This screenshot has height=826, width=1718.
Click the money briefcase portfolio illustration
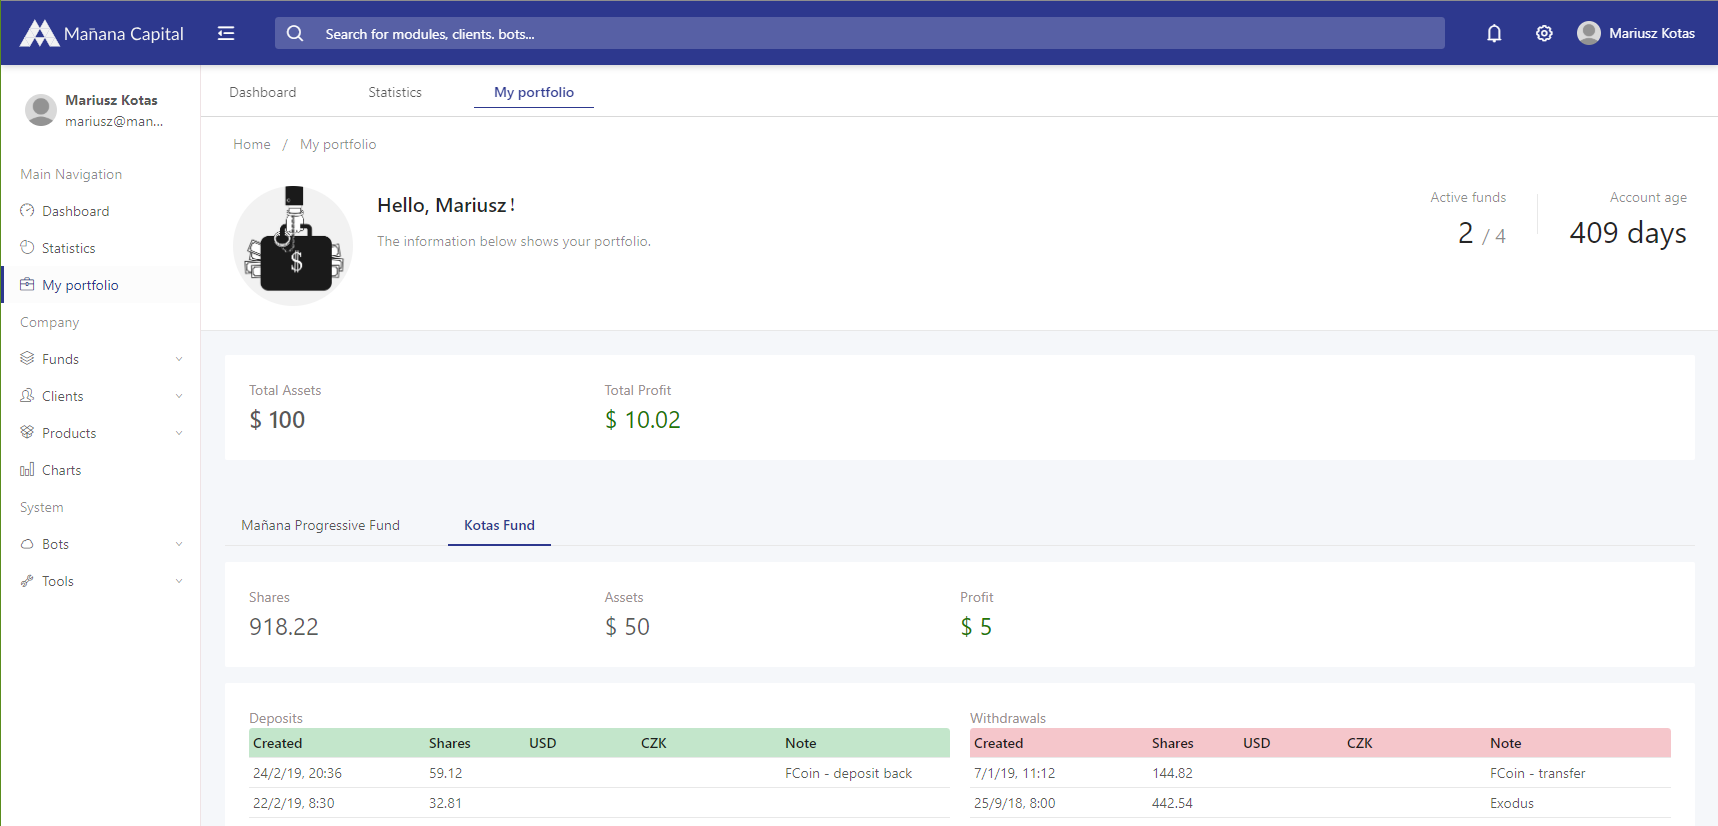(x=293, y=246)
